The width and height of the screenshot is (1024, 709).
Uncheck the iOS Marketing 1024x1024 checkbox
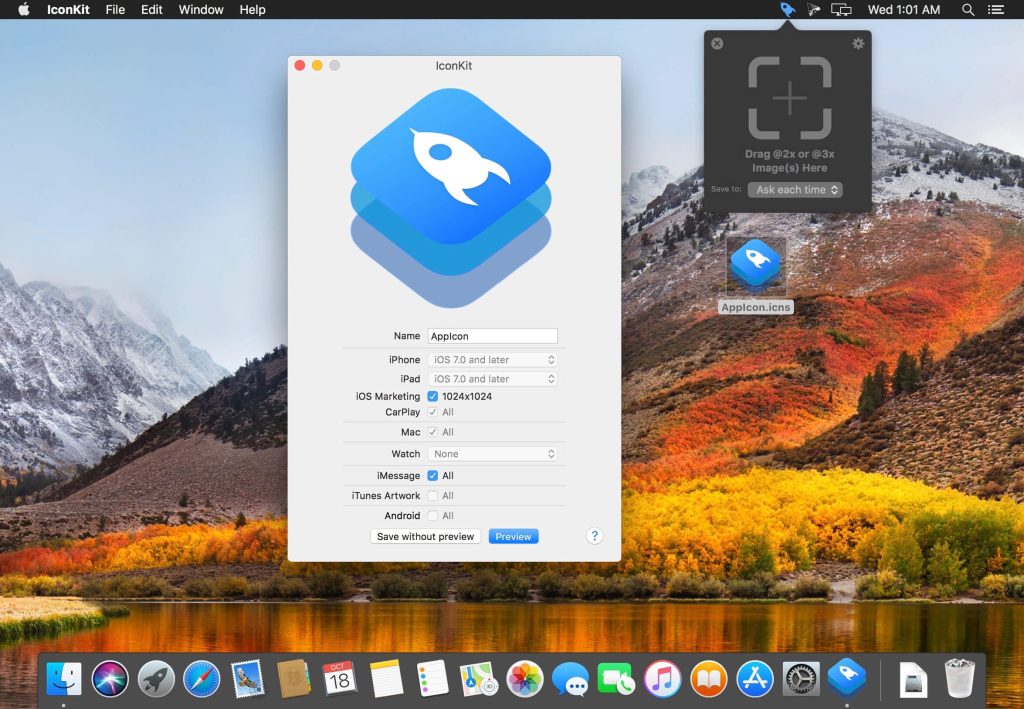tap(433, 396)
